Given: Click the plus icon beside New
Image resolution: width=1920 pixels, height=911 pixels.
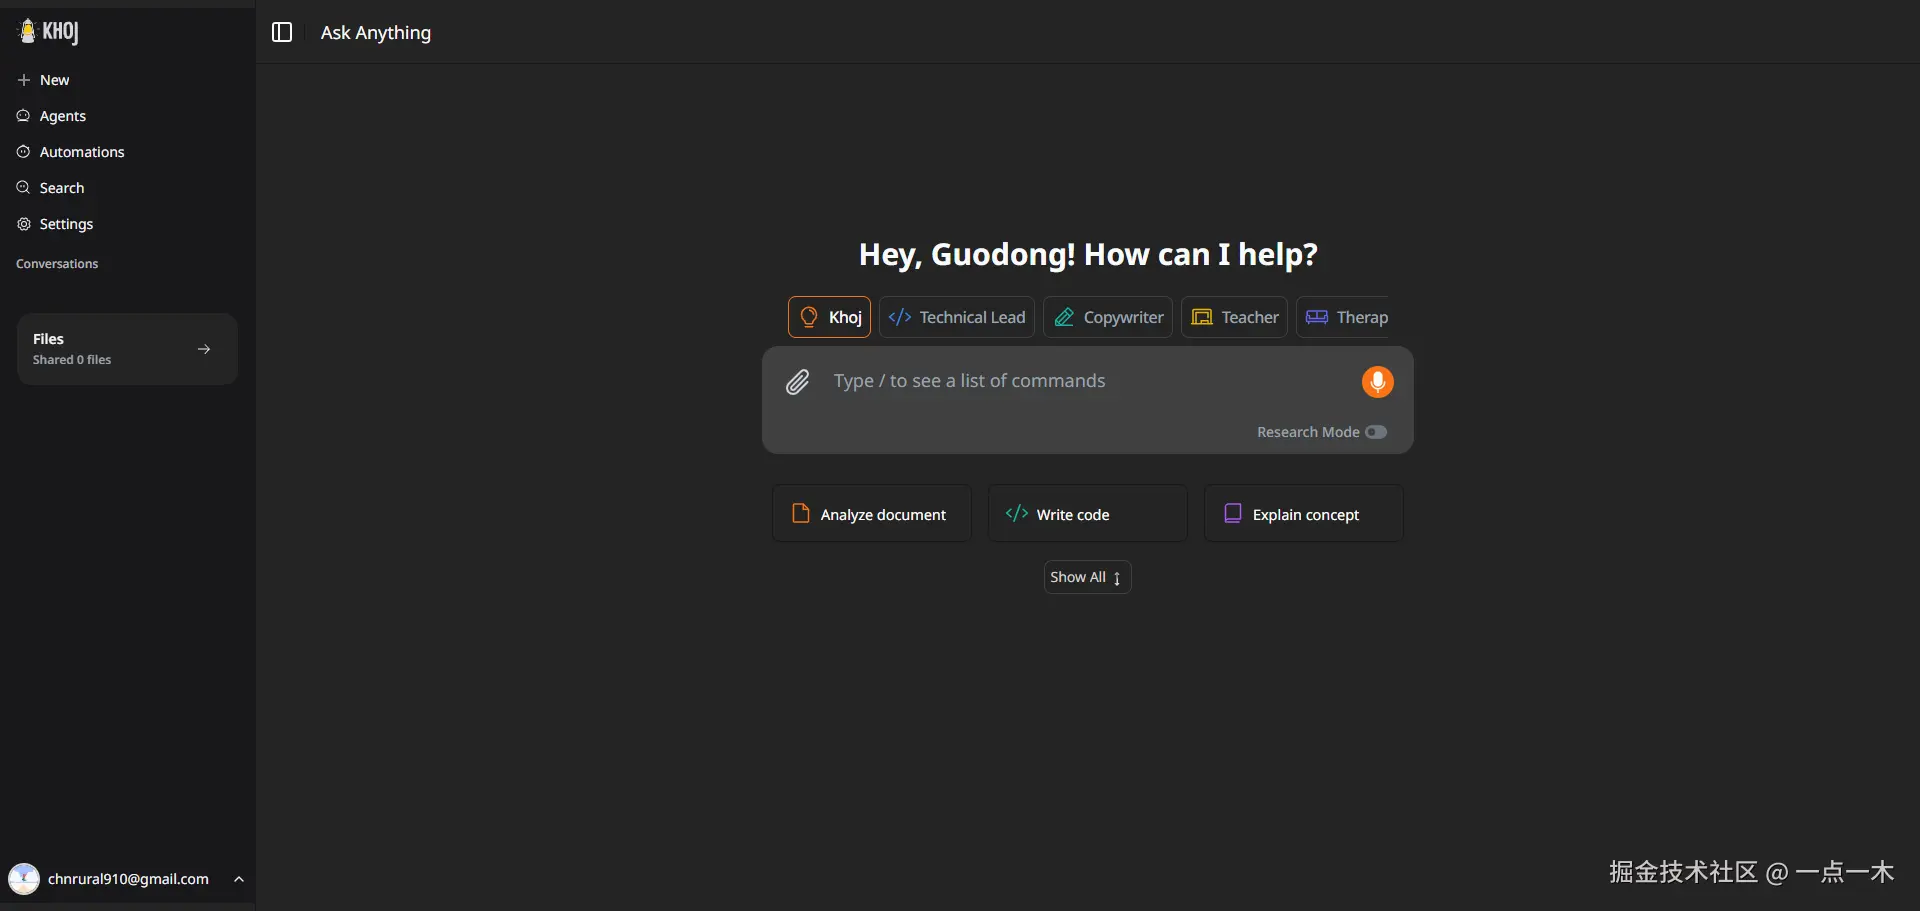Looking at the screenshot, I should (x=24, y=80).
